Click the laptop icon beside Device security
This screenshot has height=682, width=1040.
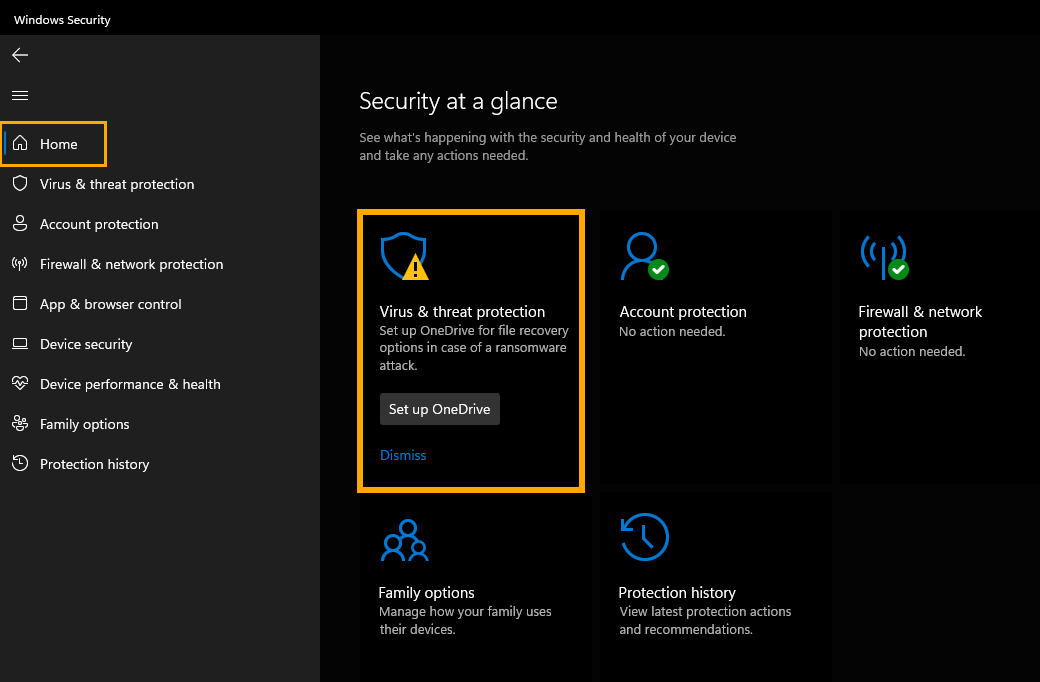pyautogui.click(x=20, y=344)
